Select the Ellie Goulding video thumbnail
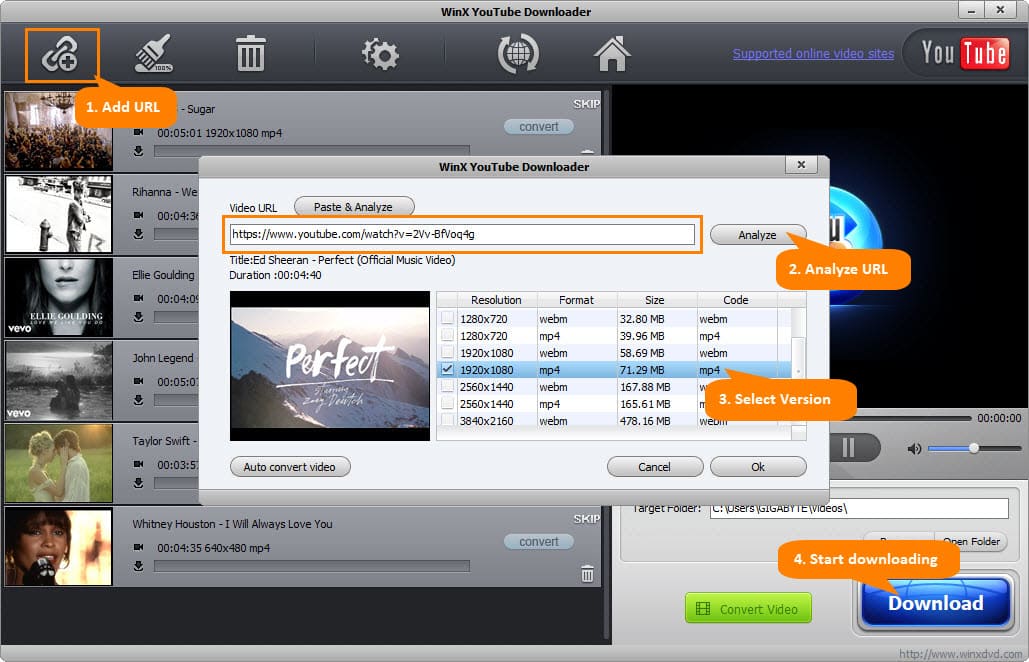The image size is (1029, 662). coord(58,297)
